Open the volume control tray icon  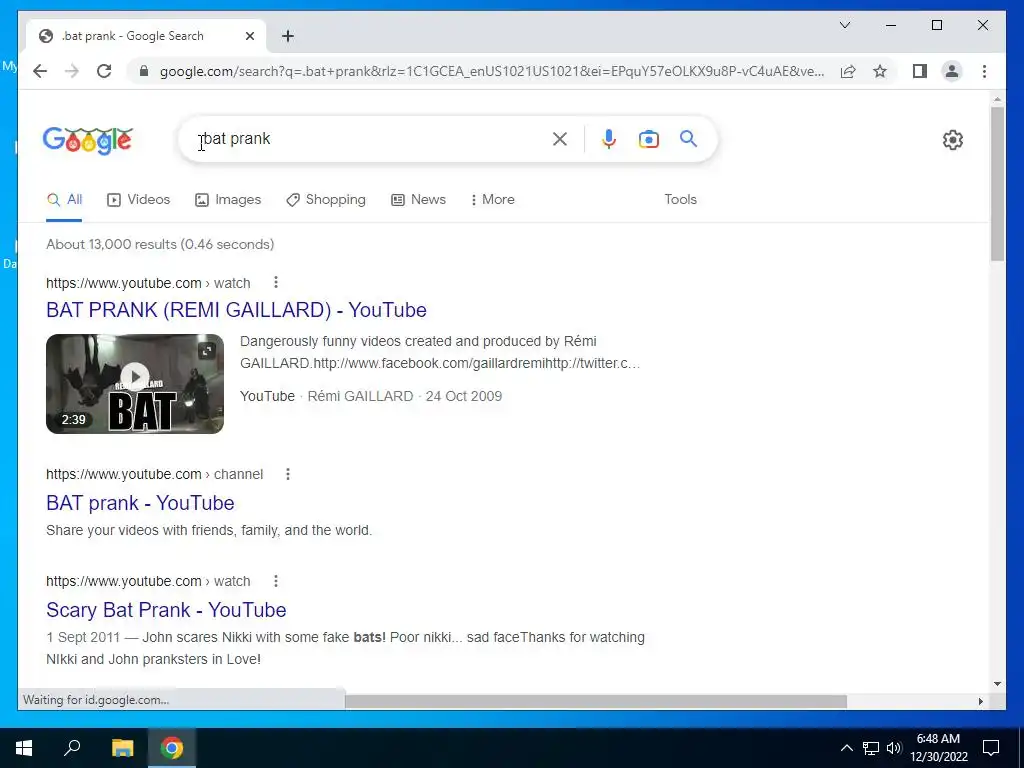tap(894, 748)
